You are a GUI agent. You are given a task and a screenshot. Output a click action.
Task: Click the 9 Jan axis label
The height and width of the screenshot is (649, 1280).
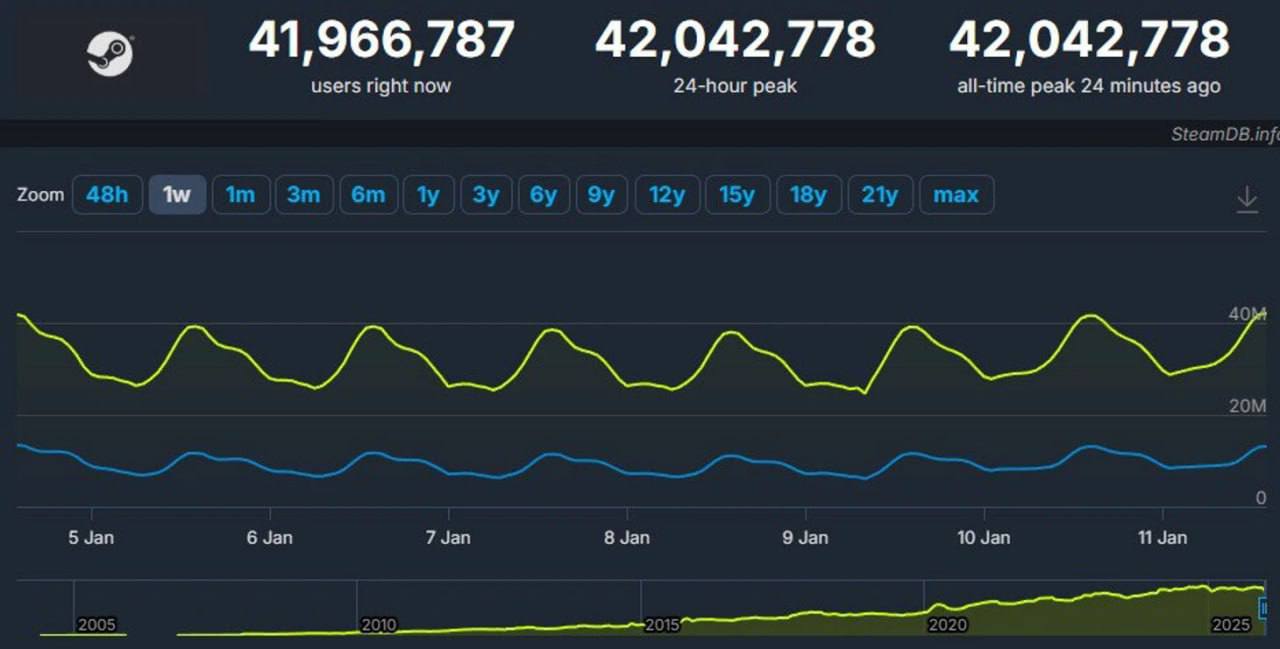pos(805,538)
